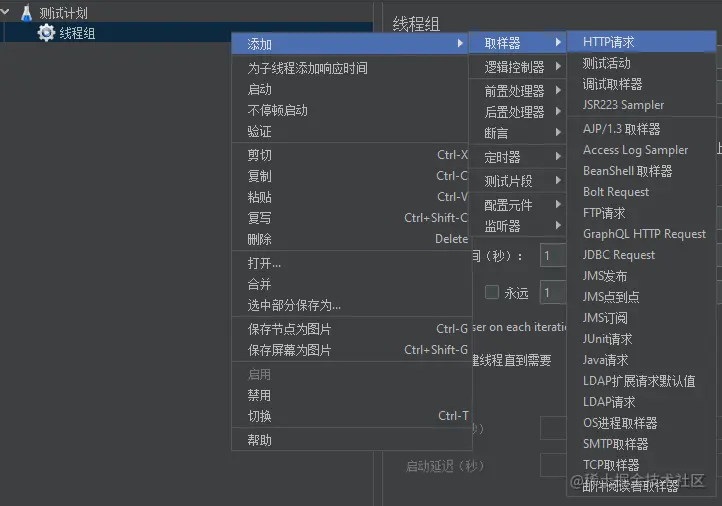Choose JMS订阅 sampler
722x506 pixels.
641,318
